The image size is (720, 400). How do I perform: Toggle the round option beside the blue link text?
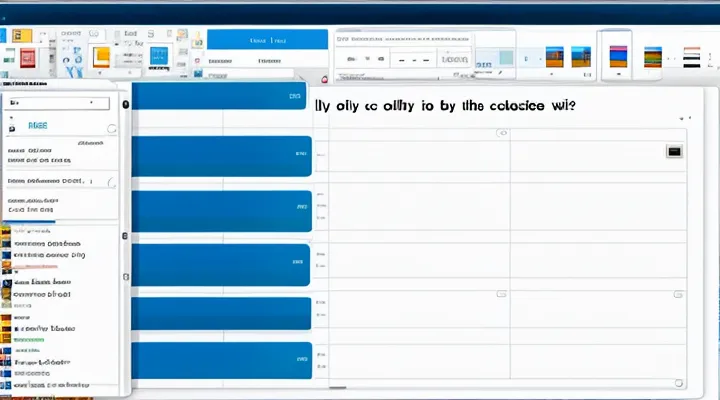[x=112, y=128]
